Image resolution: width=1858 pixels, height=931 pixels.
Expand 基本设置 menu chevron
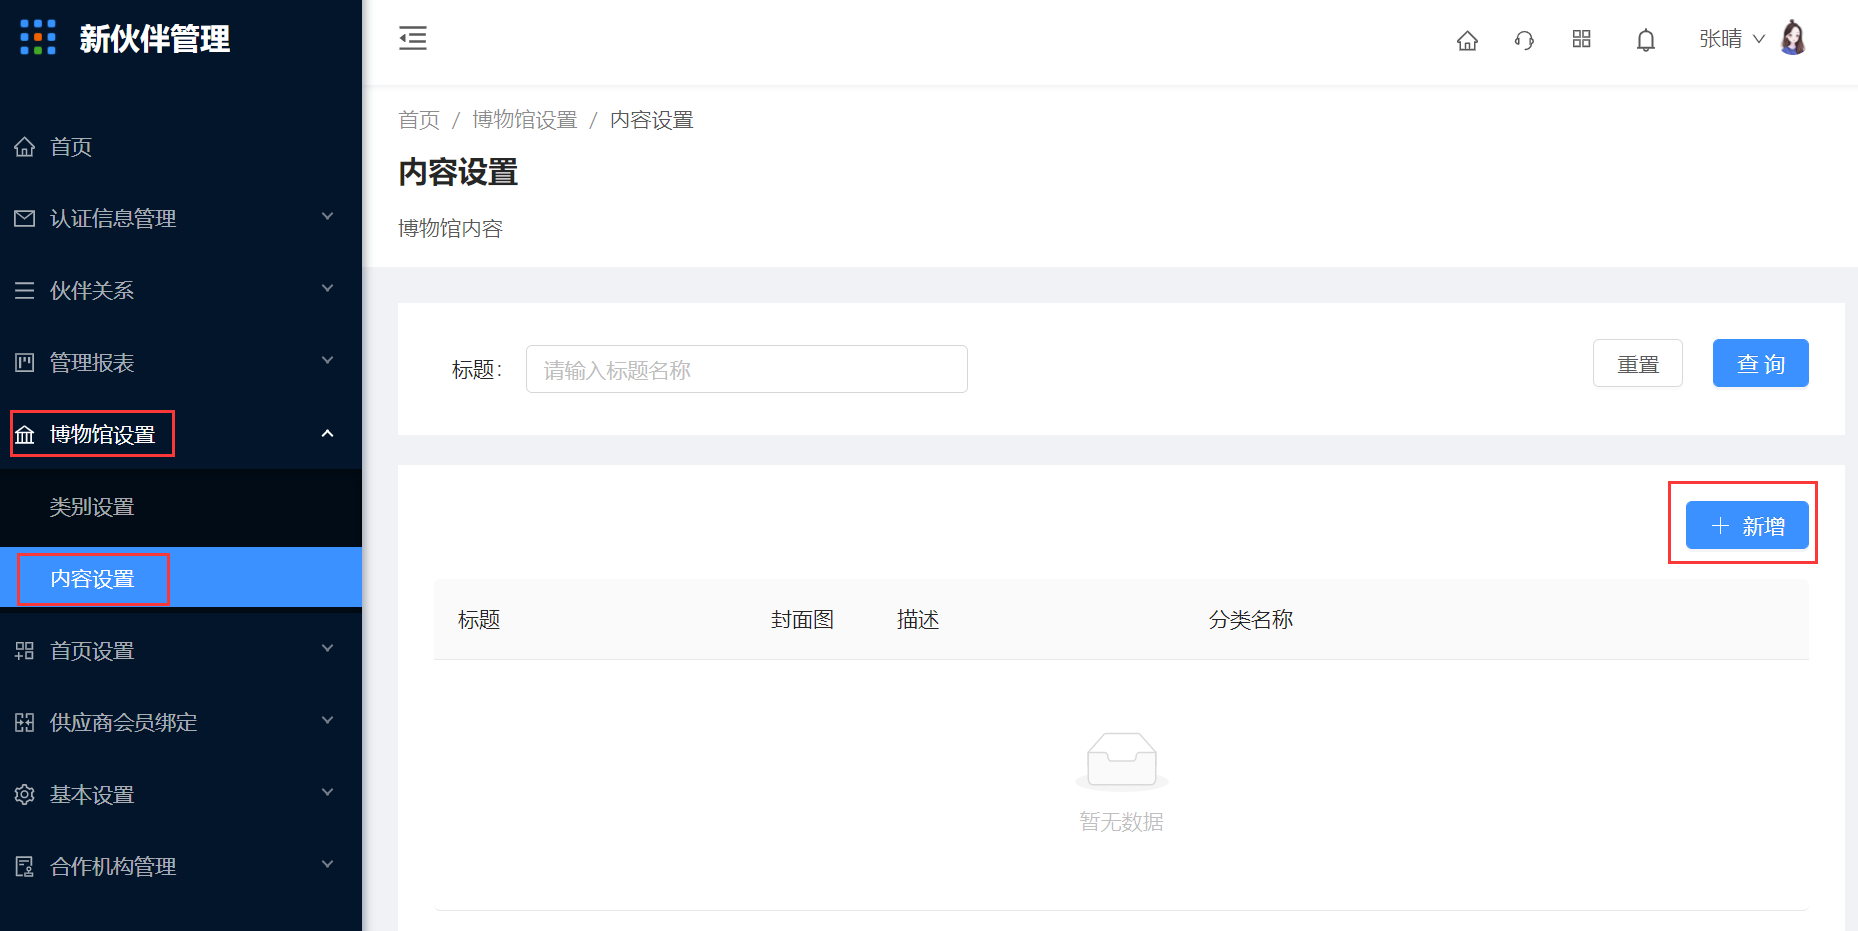pyautogui.click(x=327, y=793)
